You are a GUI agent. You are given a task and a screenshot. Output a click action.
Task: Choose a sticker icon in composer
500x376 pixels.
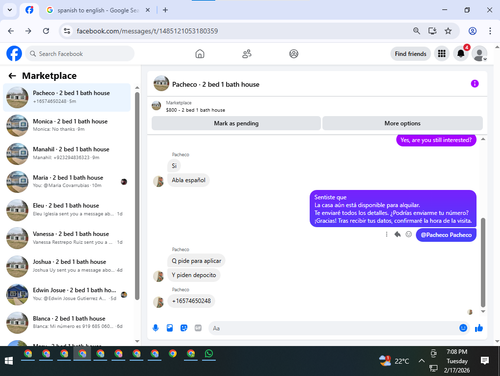click(184, 328)
